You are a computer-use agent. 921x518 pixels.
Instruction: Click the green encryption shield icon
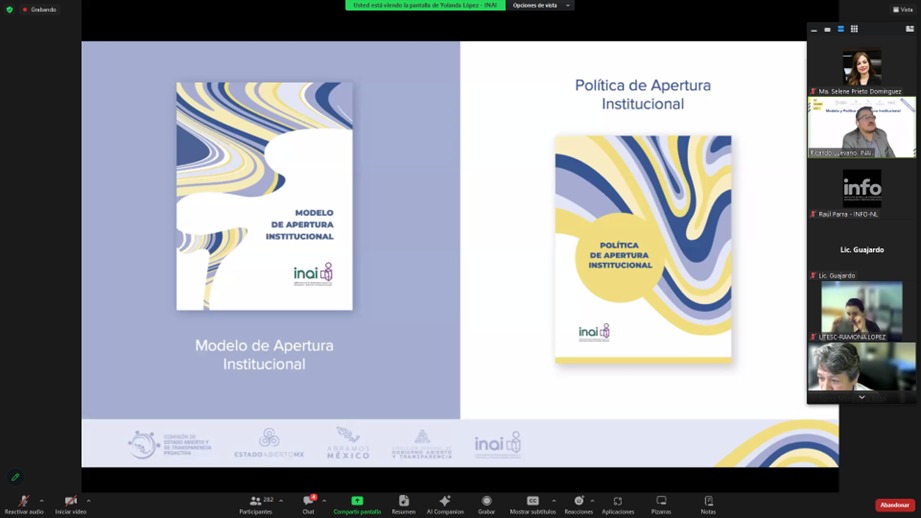[9, 9]
